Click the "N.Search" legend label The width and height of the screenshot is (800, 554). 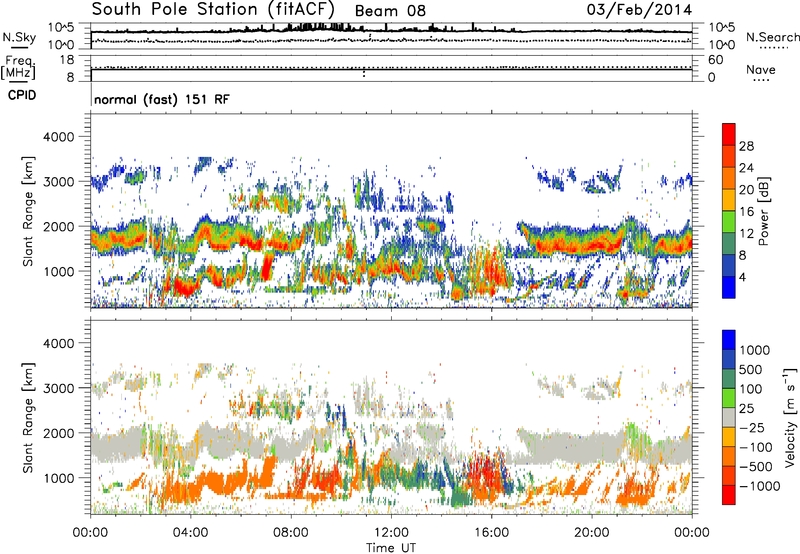pos(772,37)
